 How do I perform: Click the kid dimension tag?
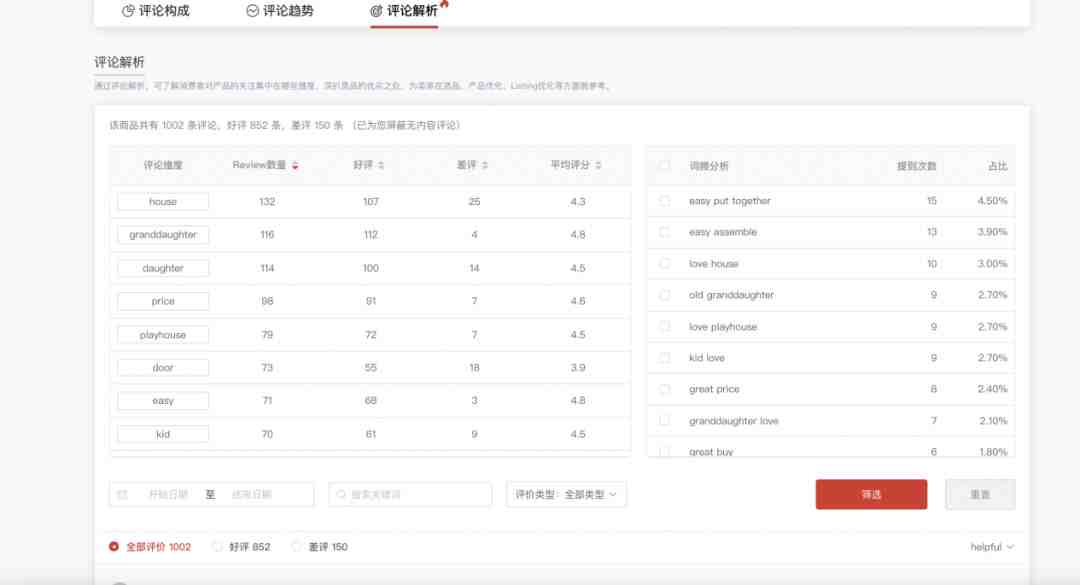163,434
